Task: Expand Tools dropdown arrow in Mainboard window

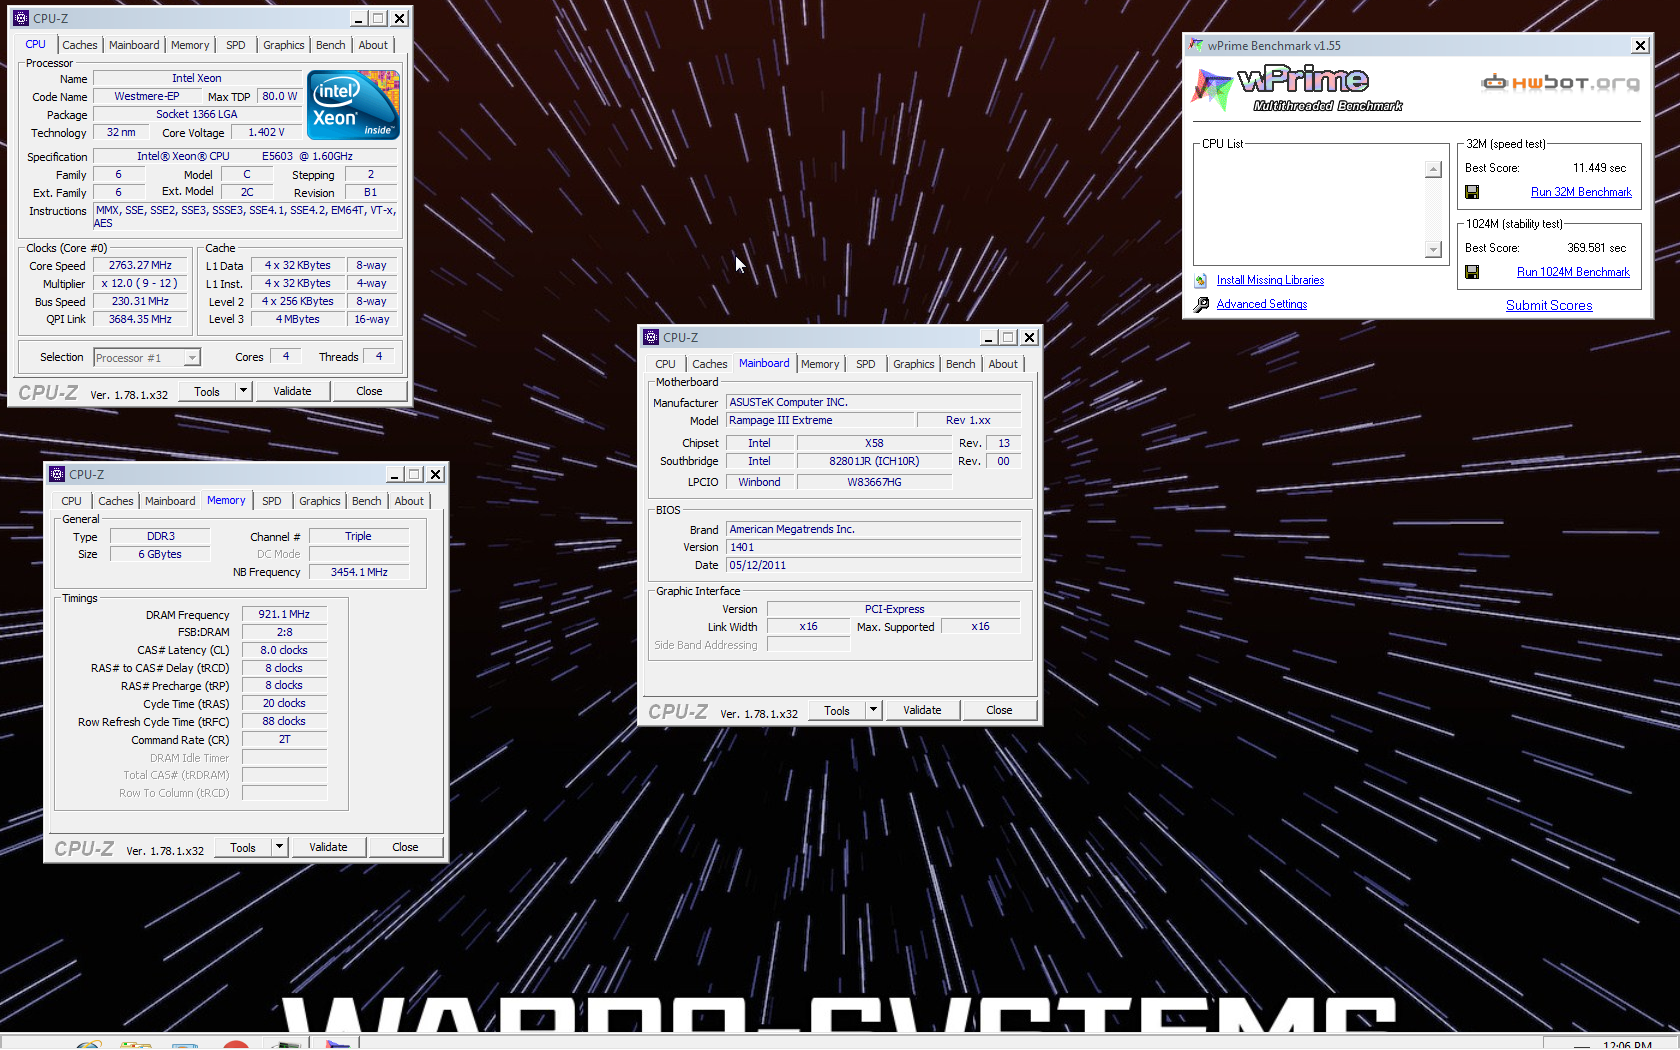Action: [873, 710]
